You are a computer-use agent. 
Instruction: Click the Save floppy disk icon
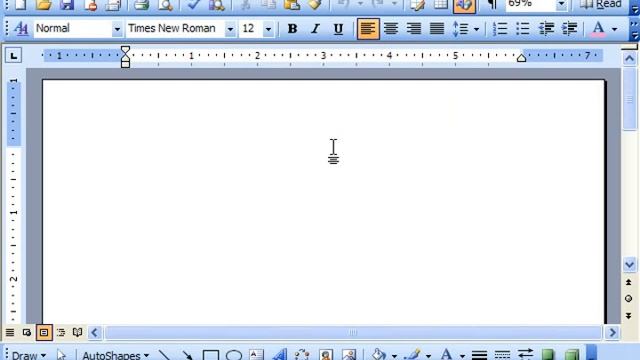(67, 5)
